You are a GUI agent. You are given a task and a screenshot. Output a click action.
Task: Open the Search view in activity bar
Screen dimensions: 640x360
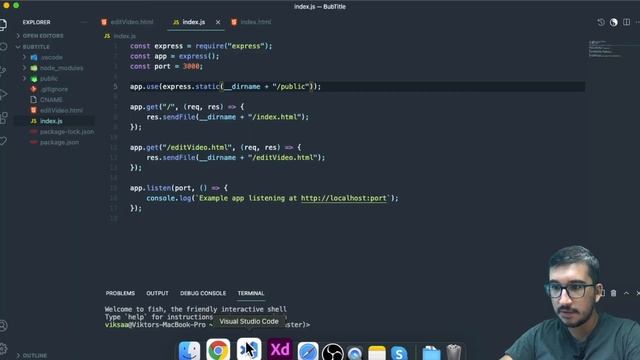pos(3,47)
